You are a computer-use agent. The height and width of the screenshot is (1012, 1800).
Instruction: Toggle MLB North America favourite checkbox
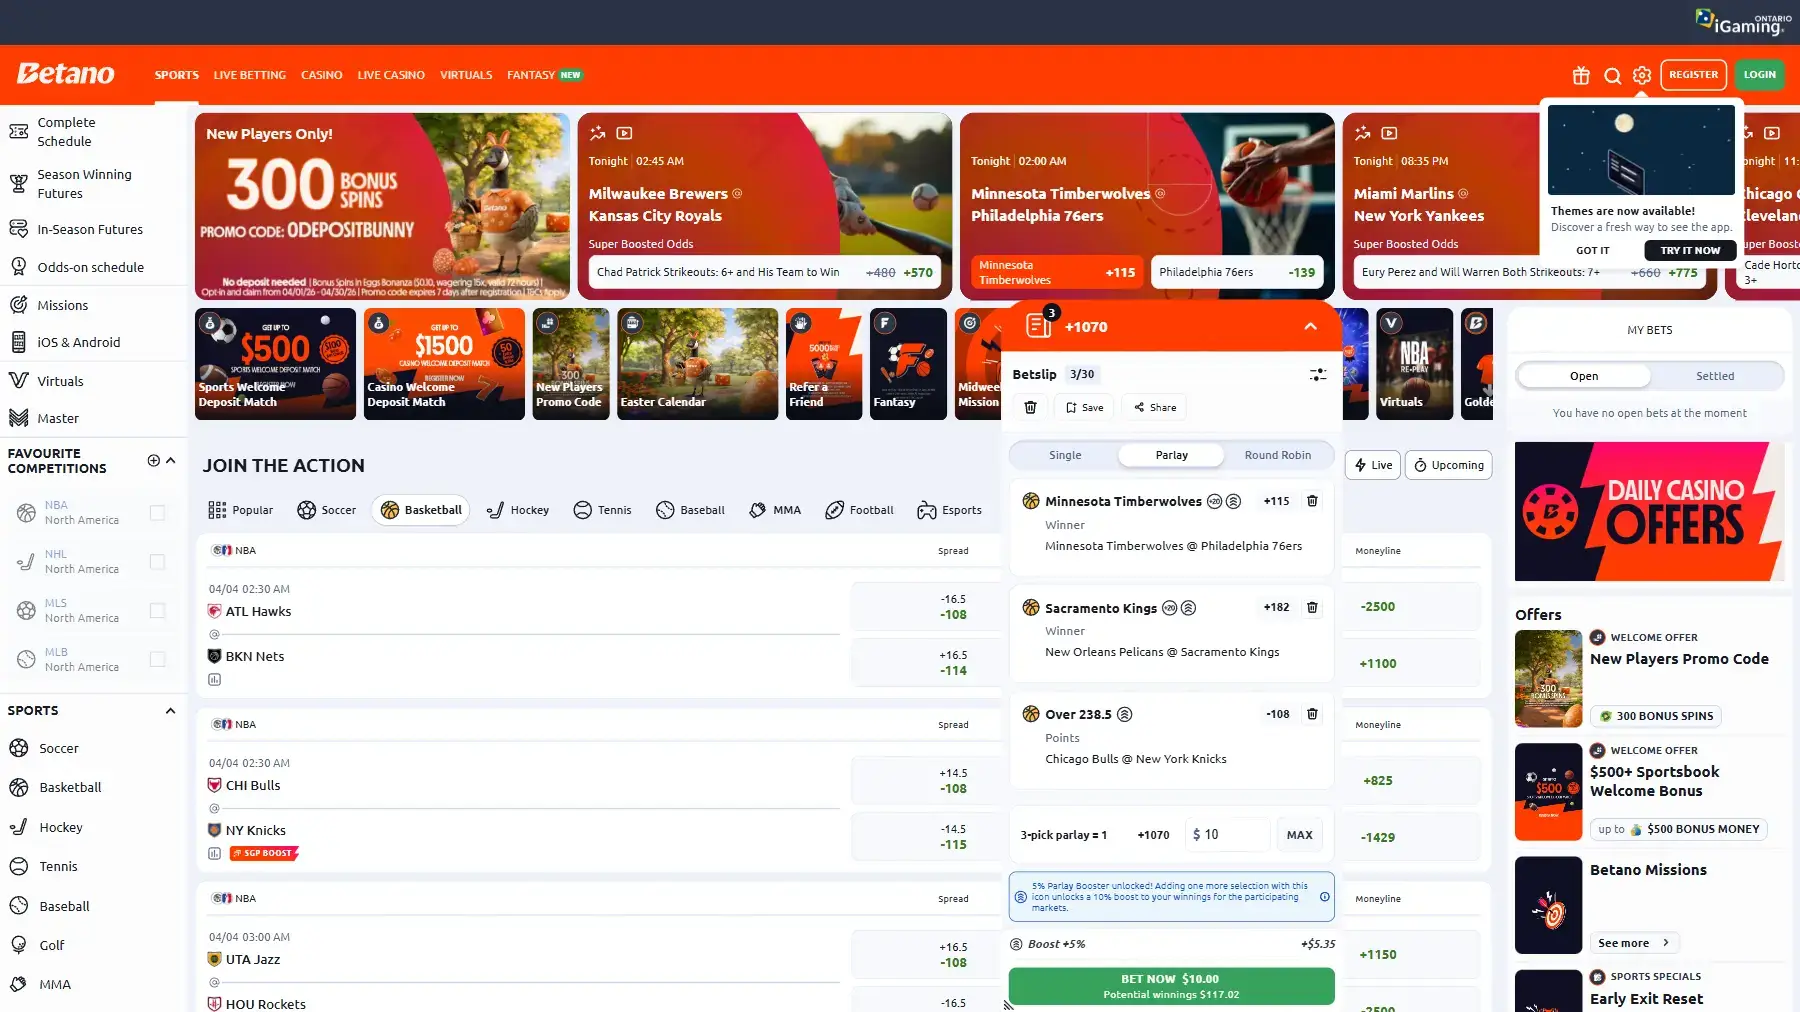(x=157, y=660)
